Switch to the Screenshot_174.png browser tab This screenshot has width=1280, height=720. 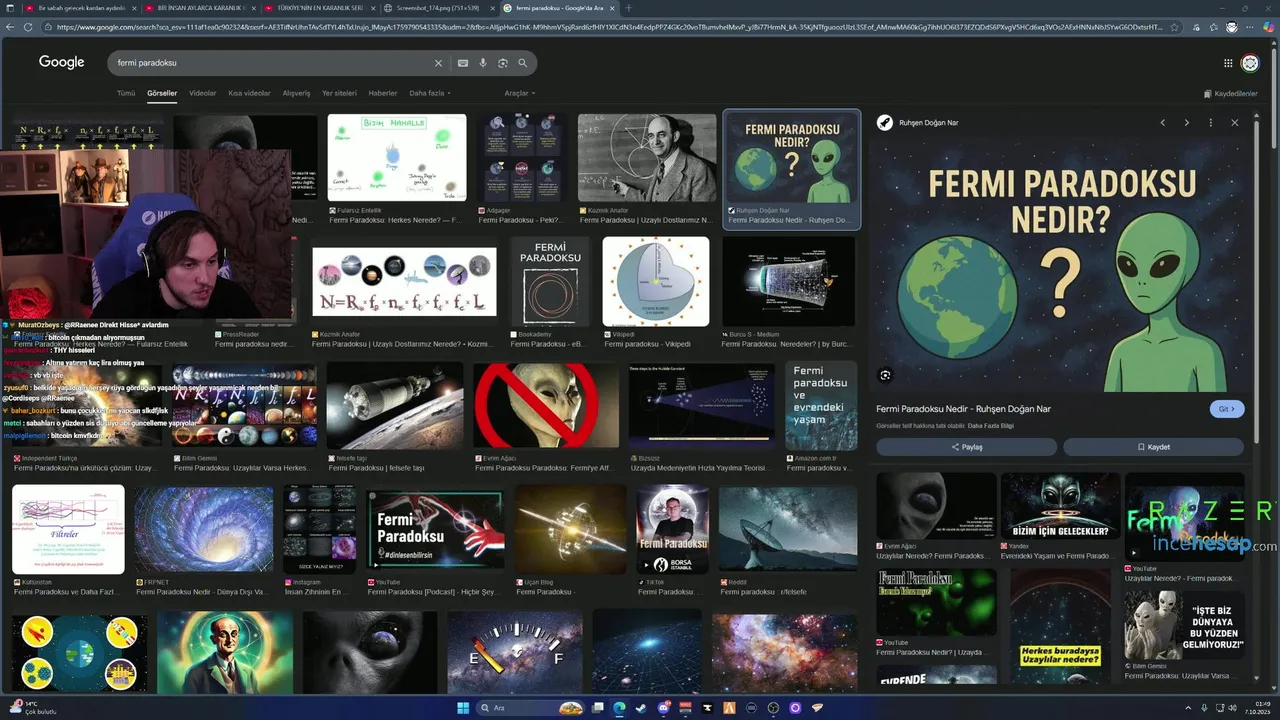[437, 8]
